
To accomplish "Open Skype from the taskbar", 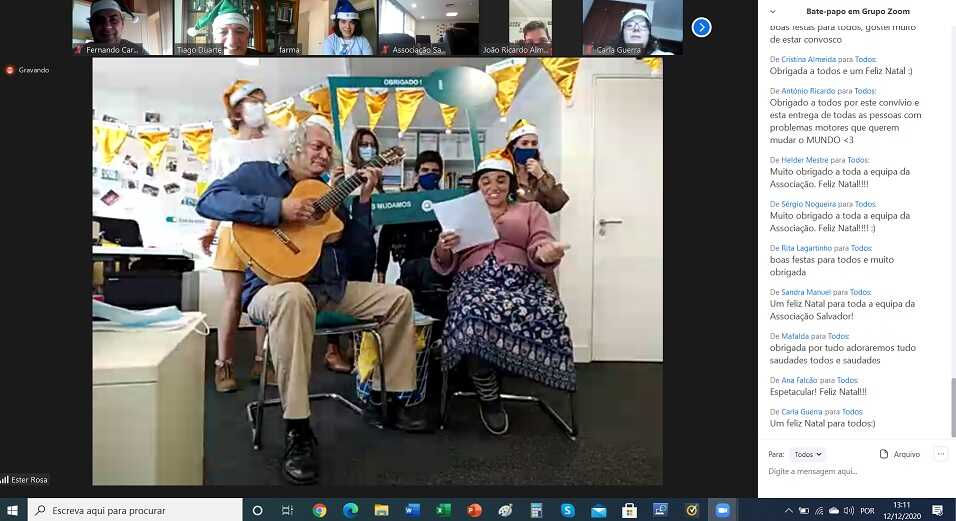I will pos(568,510).
